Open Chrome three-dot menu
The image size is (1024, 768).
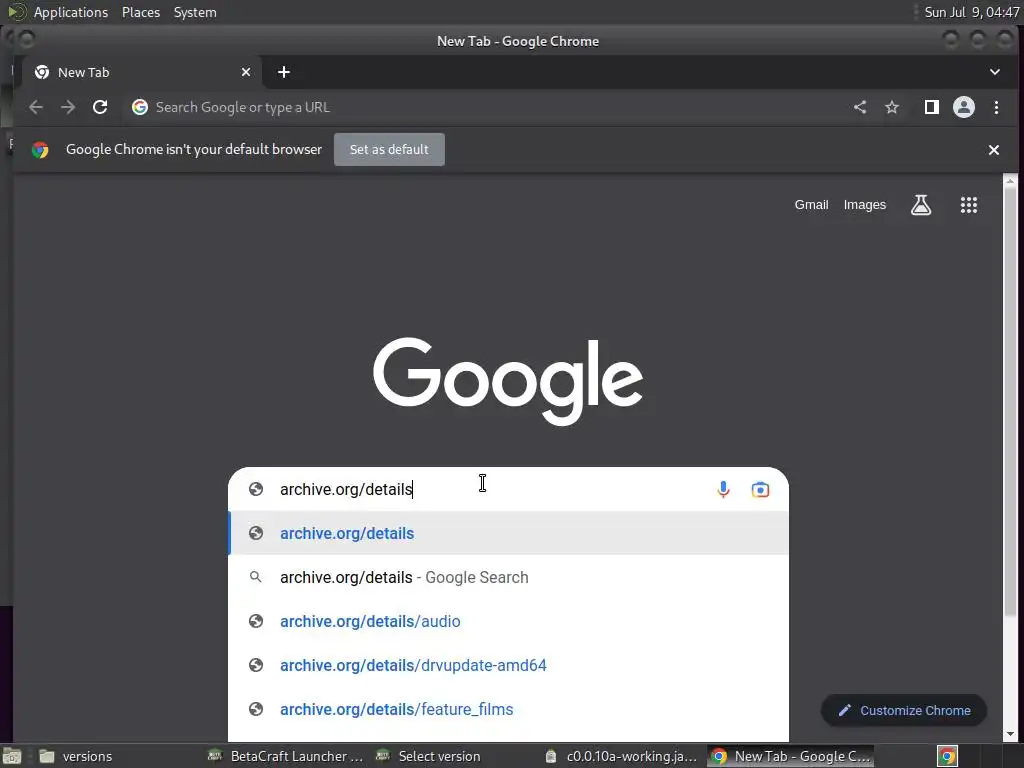pos(996,107)
